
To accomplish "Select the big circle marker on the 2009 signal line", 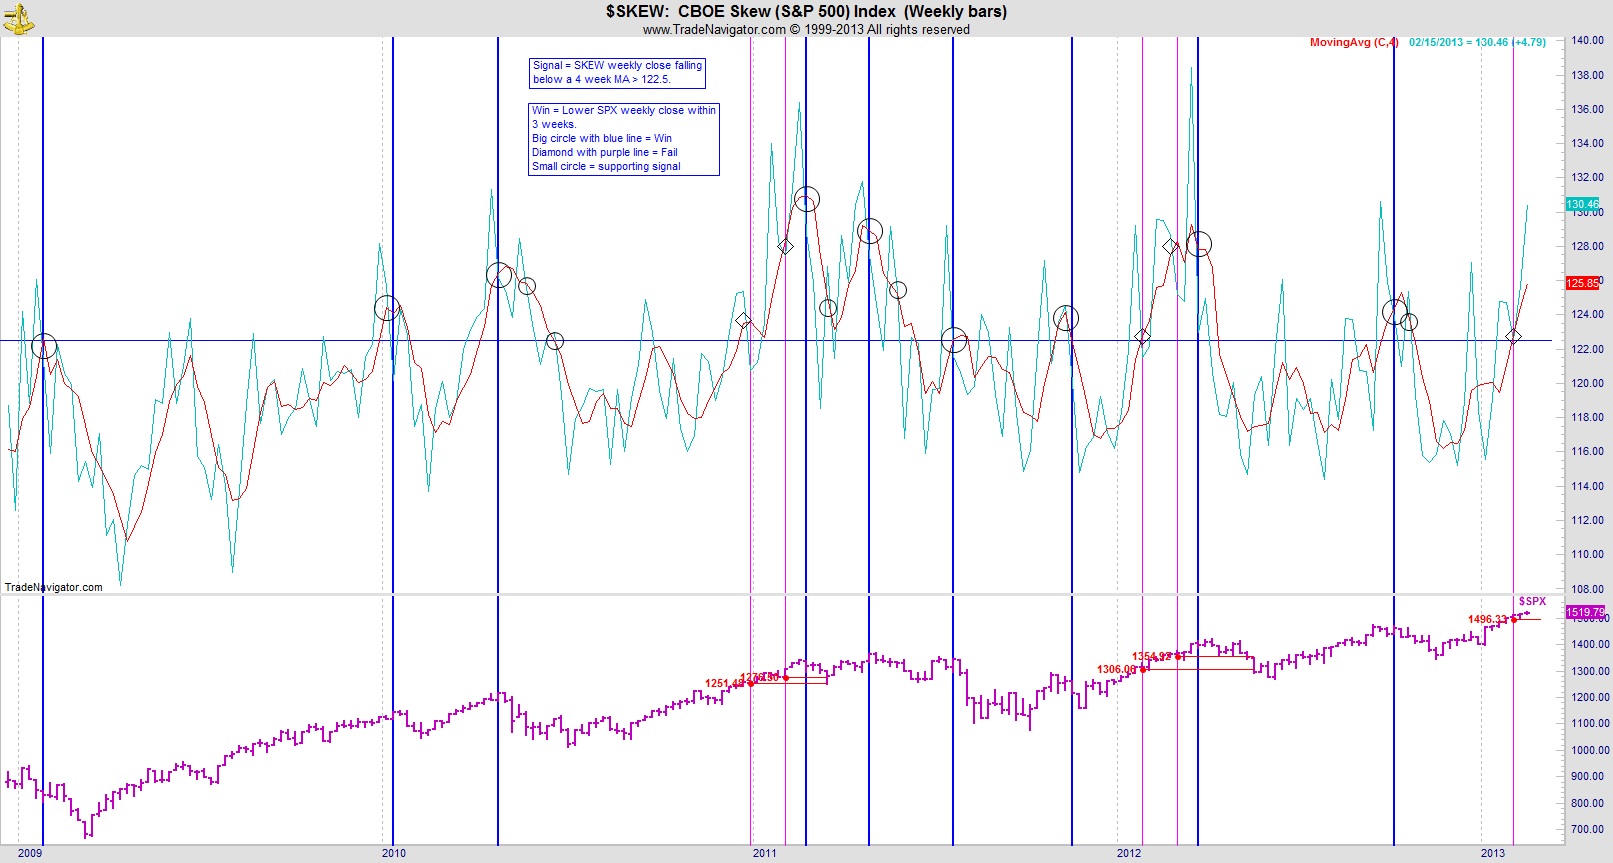I will coord(44,347).
